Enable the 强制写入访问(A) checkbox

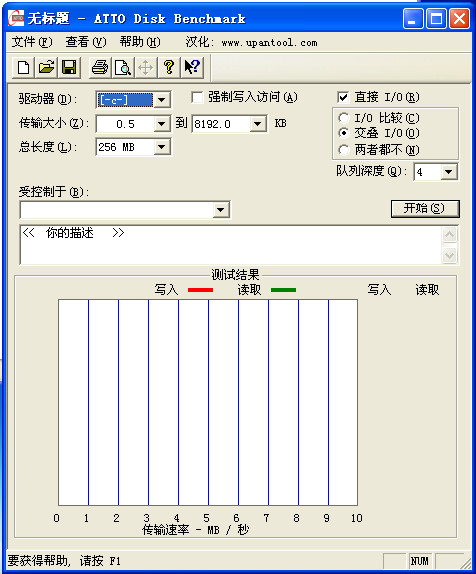pyautogui.click(x=197, y=97)
